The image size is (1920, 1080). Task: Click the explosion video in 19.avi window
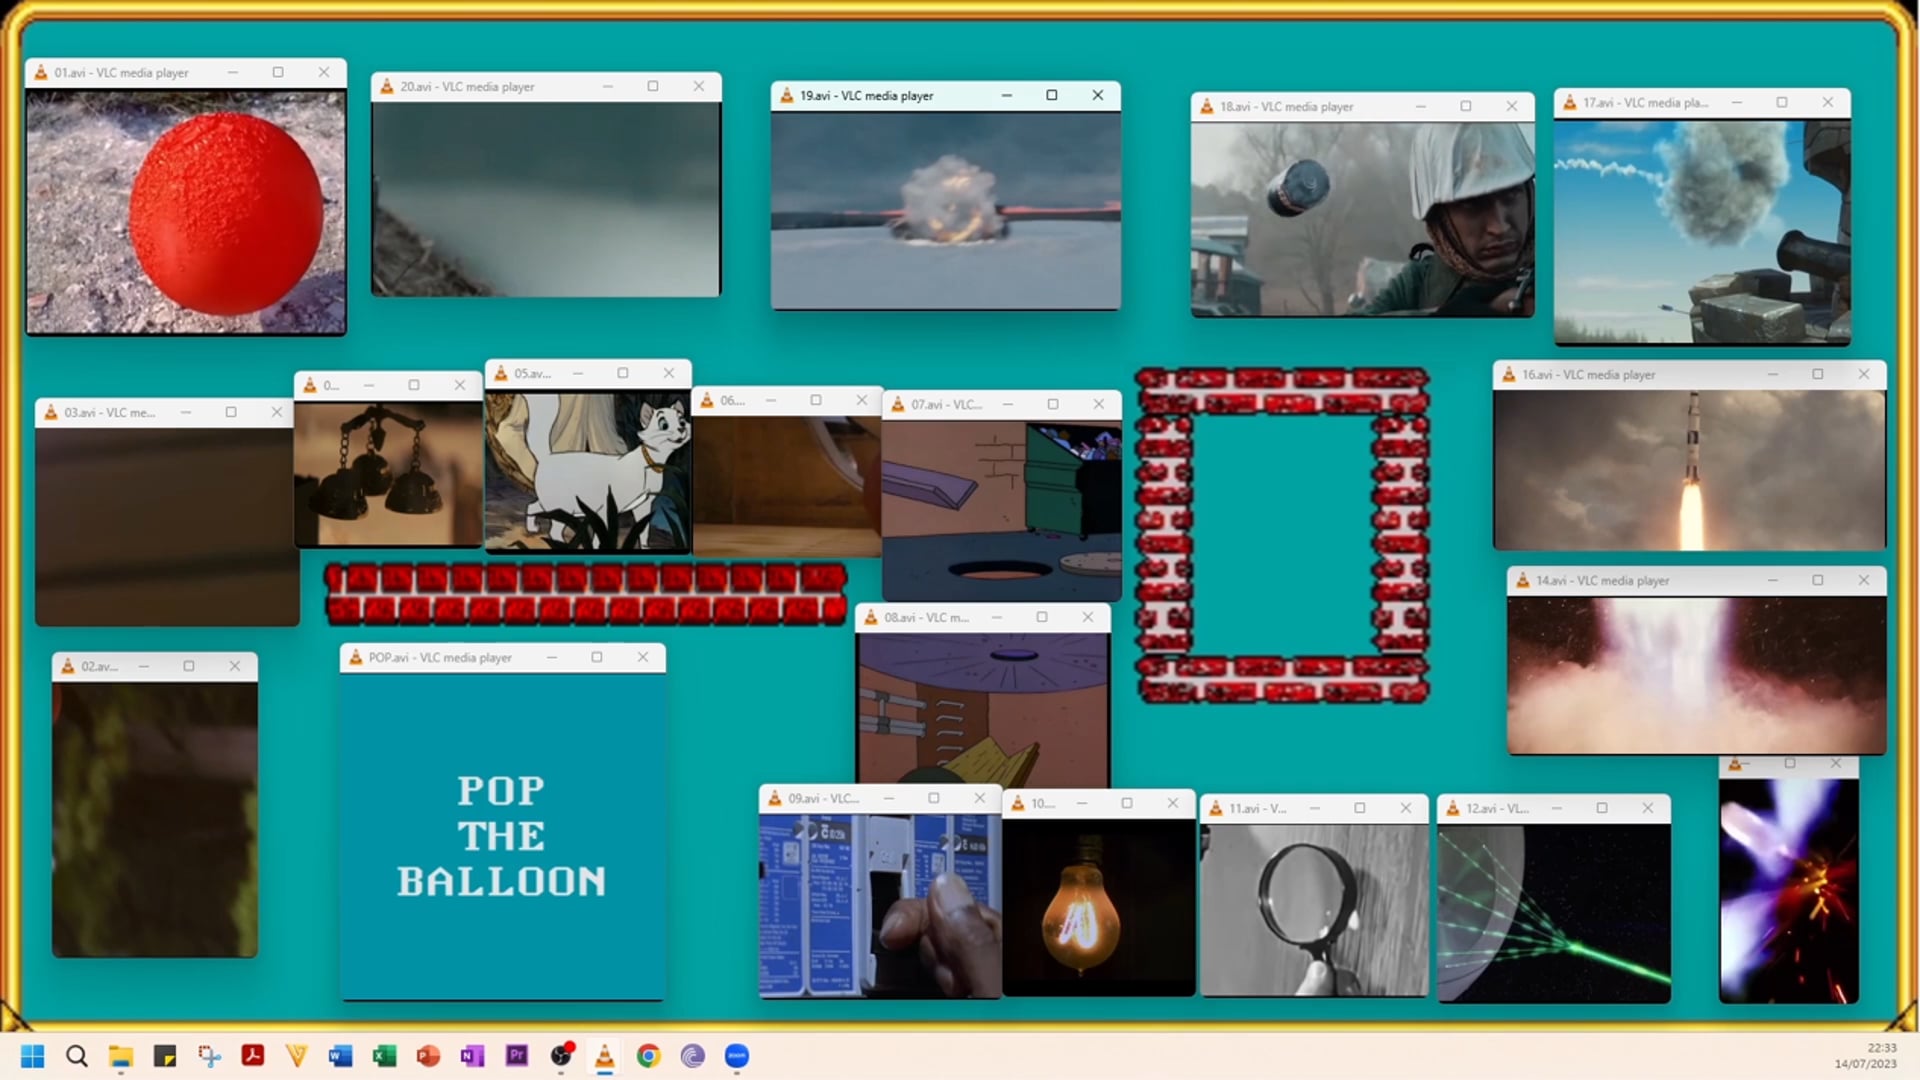point(945,210)
